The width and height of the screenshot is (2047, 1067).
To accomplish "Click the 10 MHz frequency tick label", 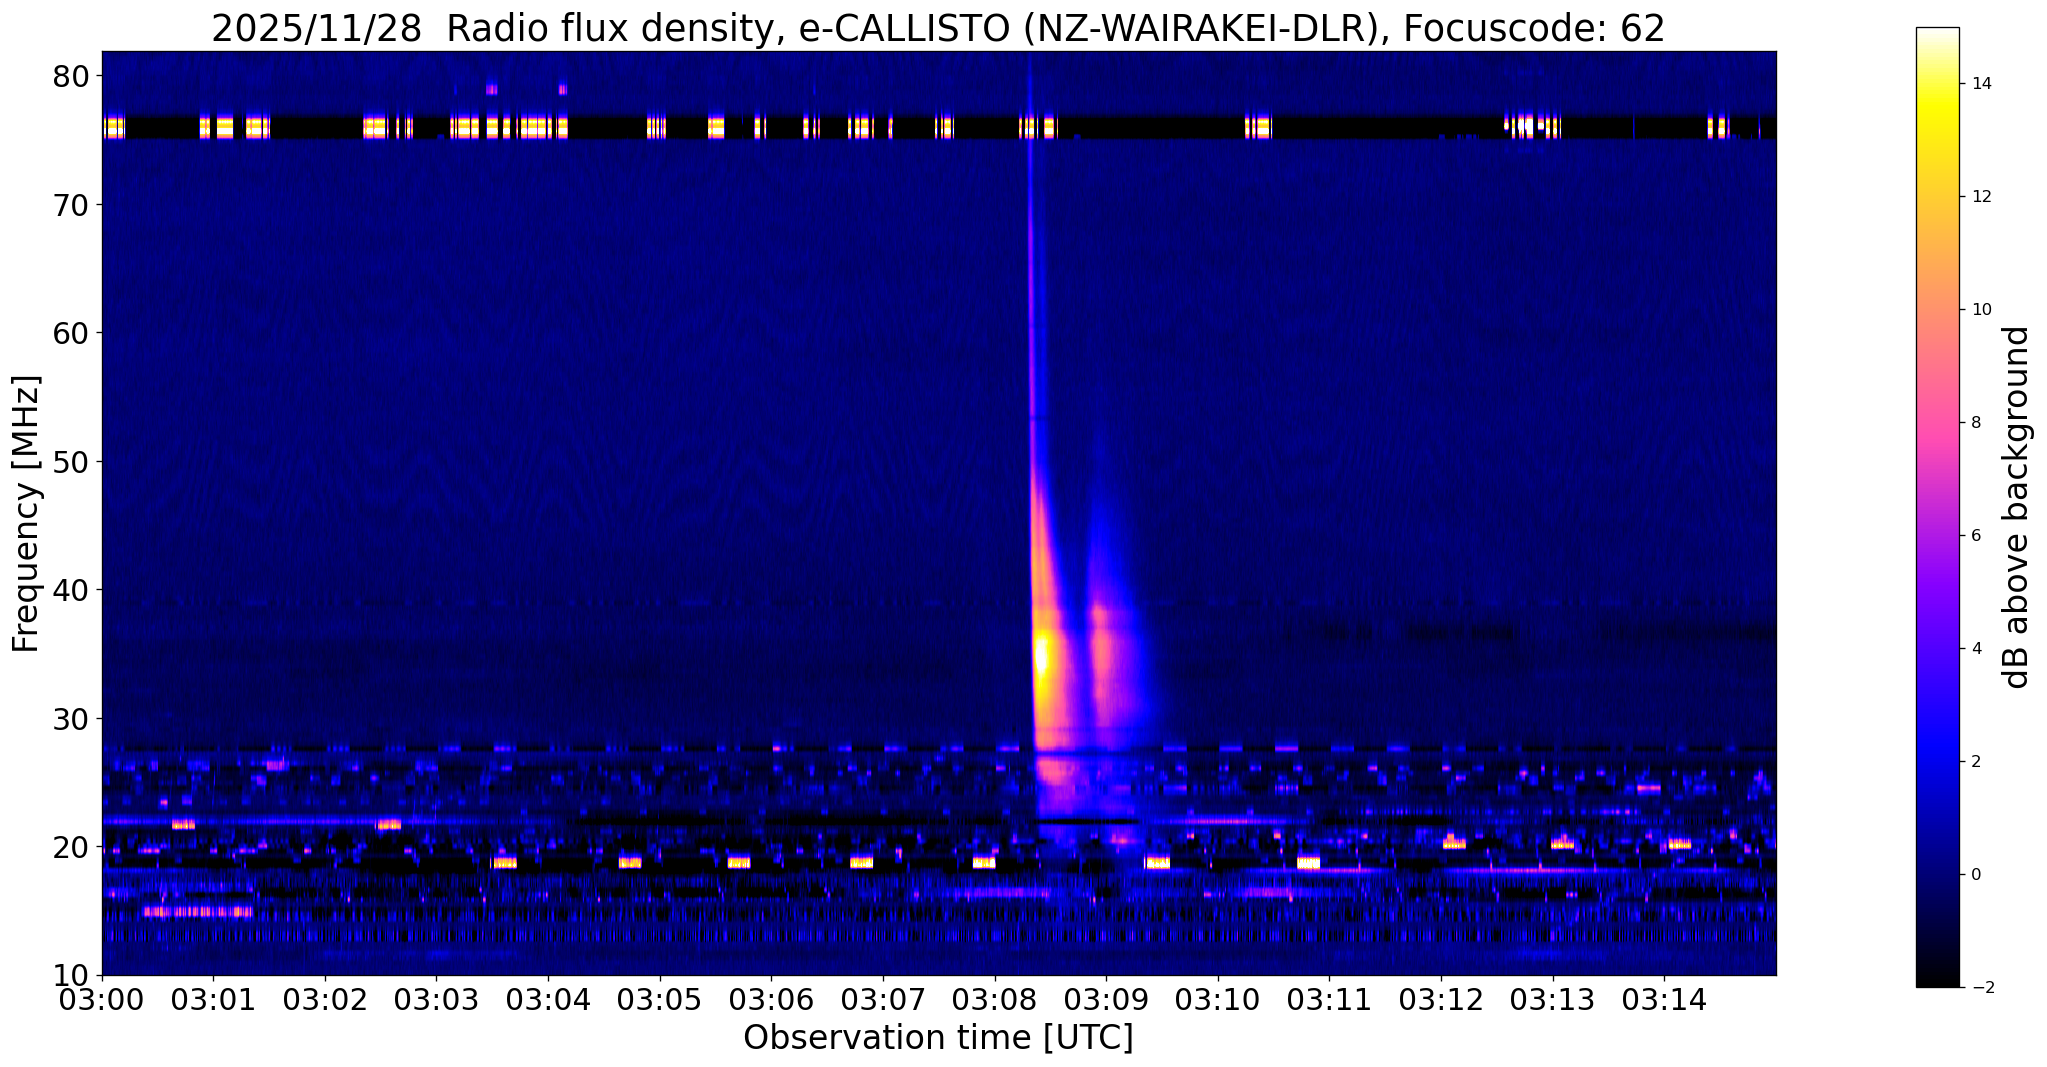I will pyautogui.click(x=71, y=976).
